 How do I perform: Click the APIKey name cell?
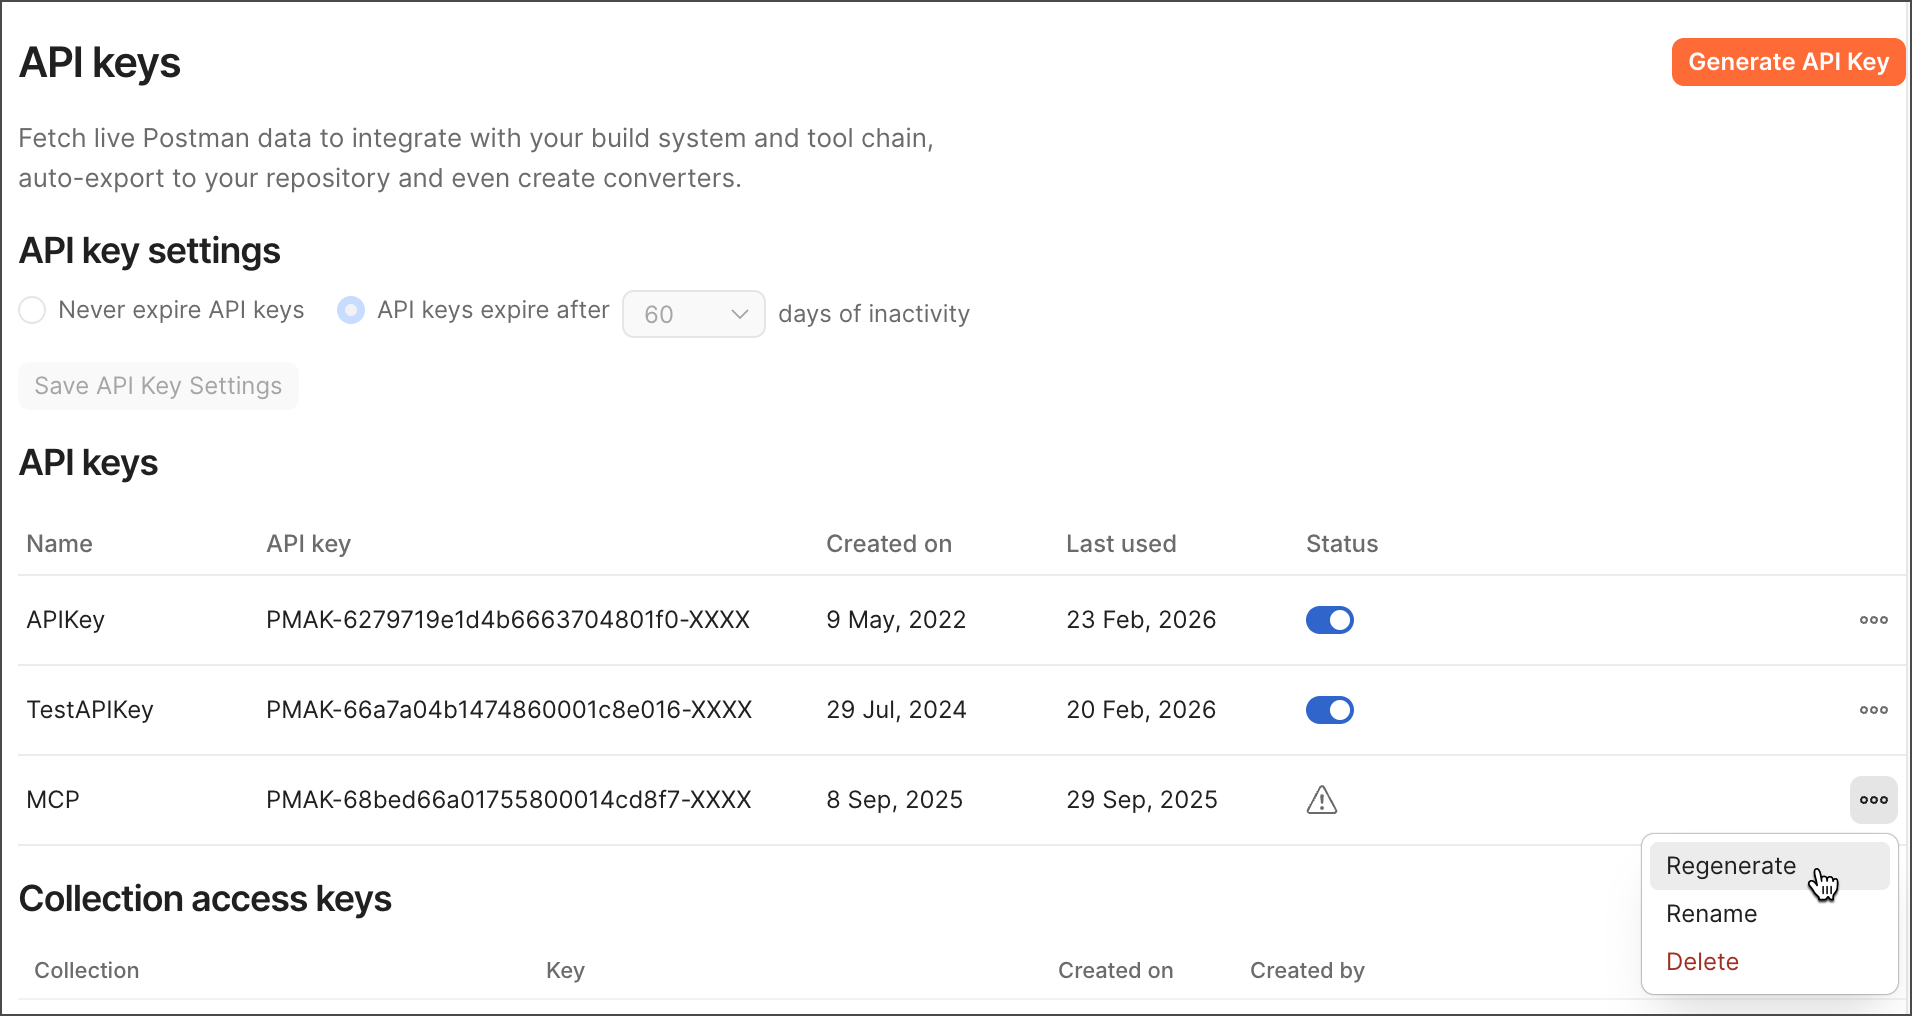66,620
